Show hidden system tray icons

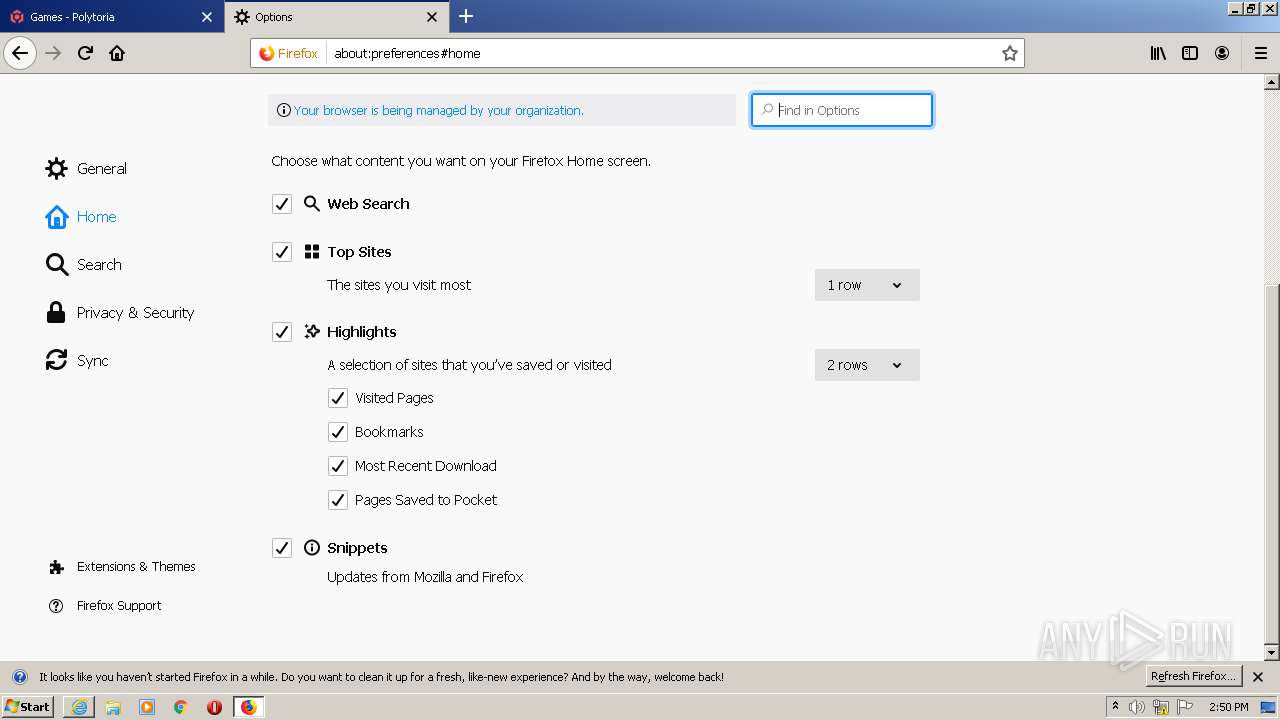tap(1115, 707)
